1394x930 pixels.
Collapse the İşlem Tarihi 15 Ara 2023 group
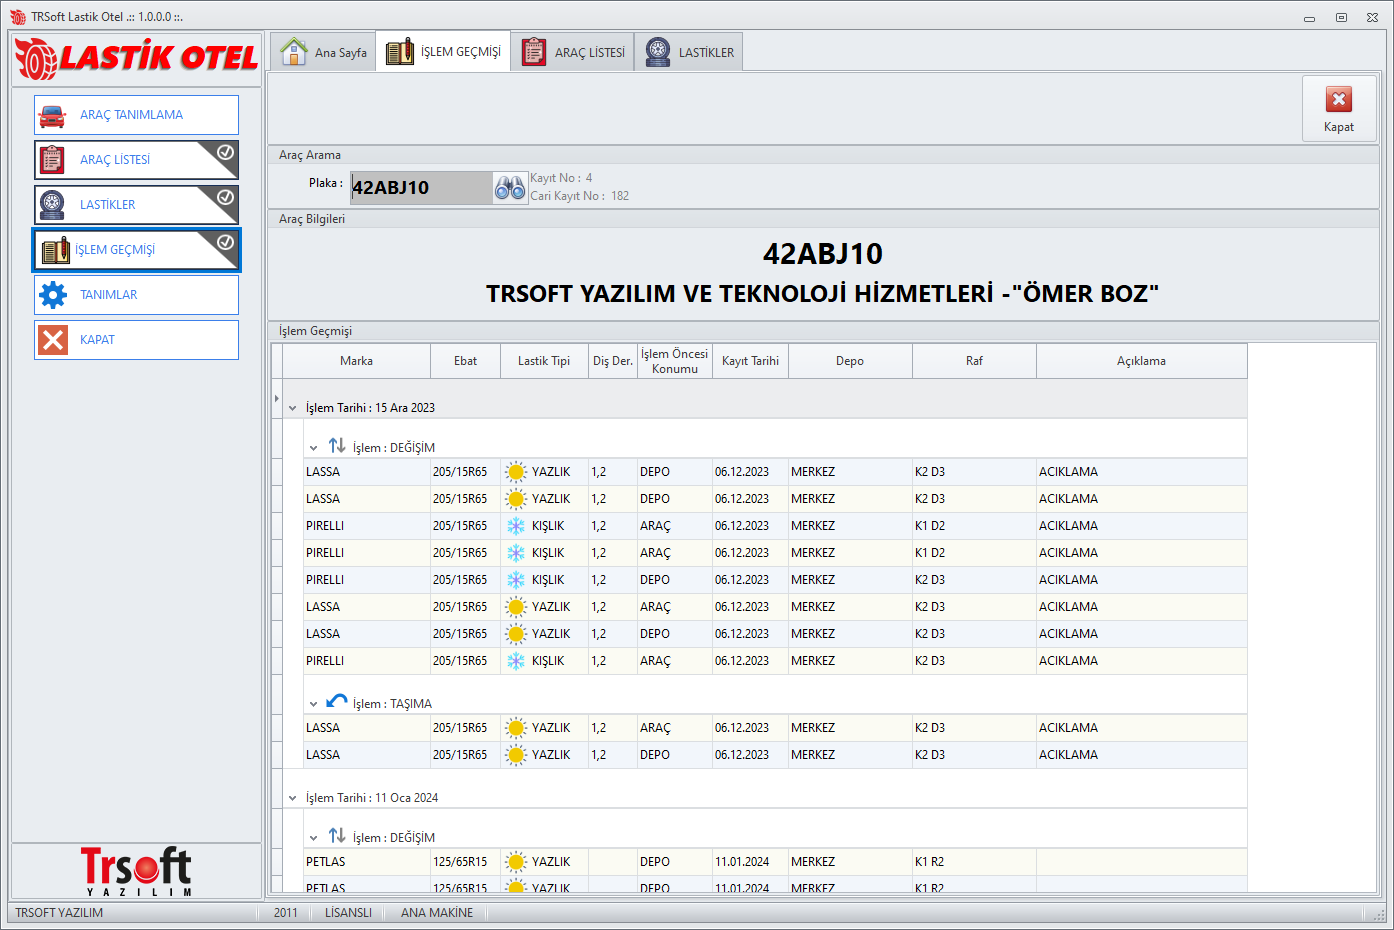pyautogui.click(x=293, y=408)
